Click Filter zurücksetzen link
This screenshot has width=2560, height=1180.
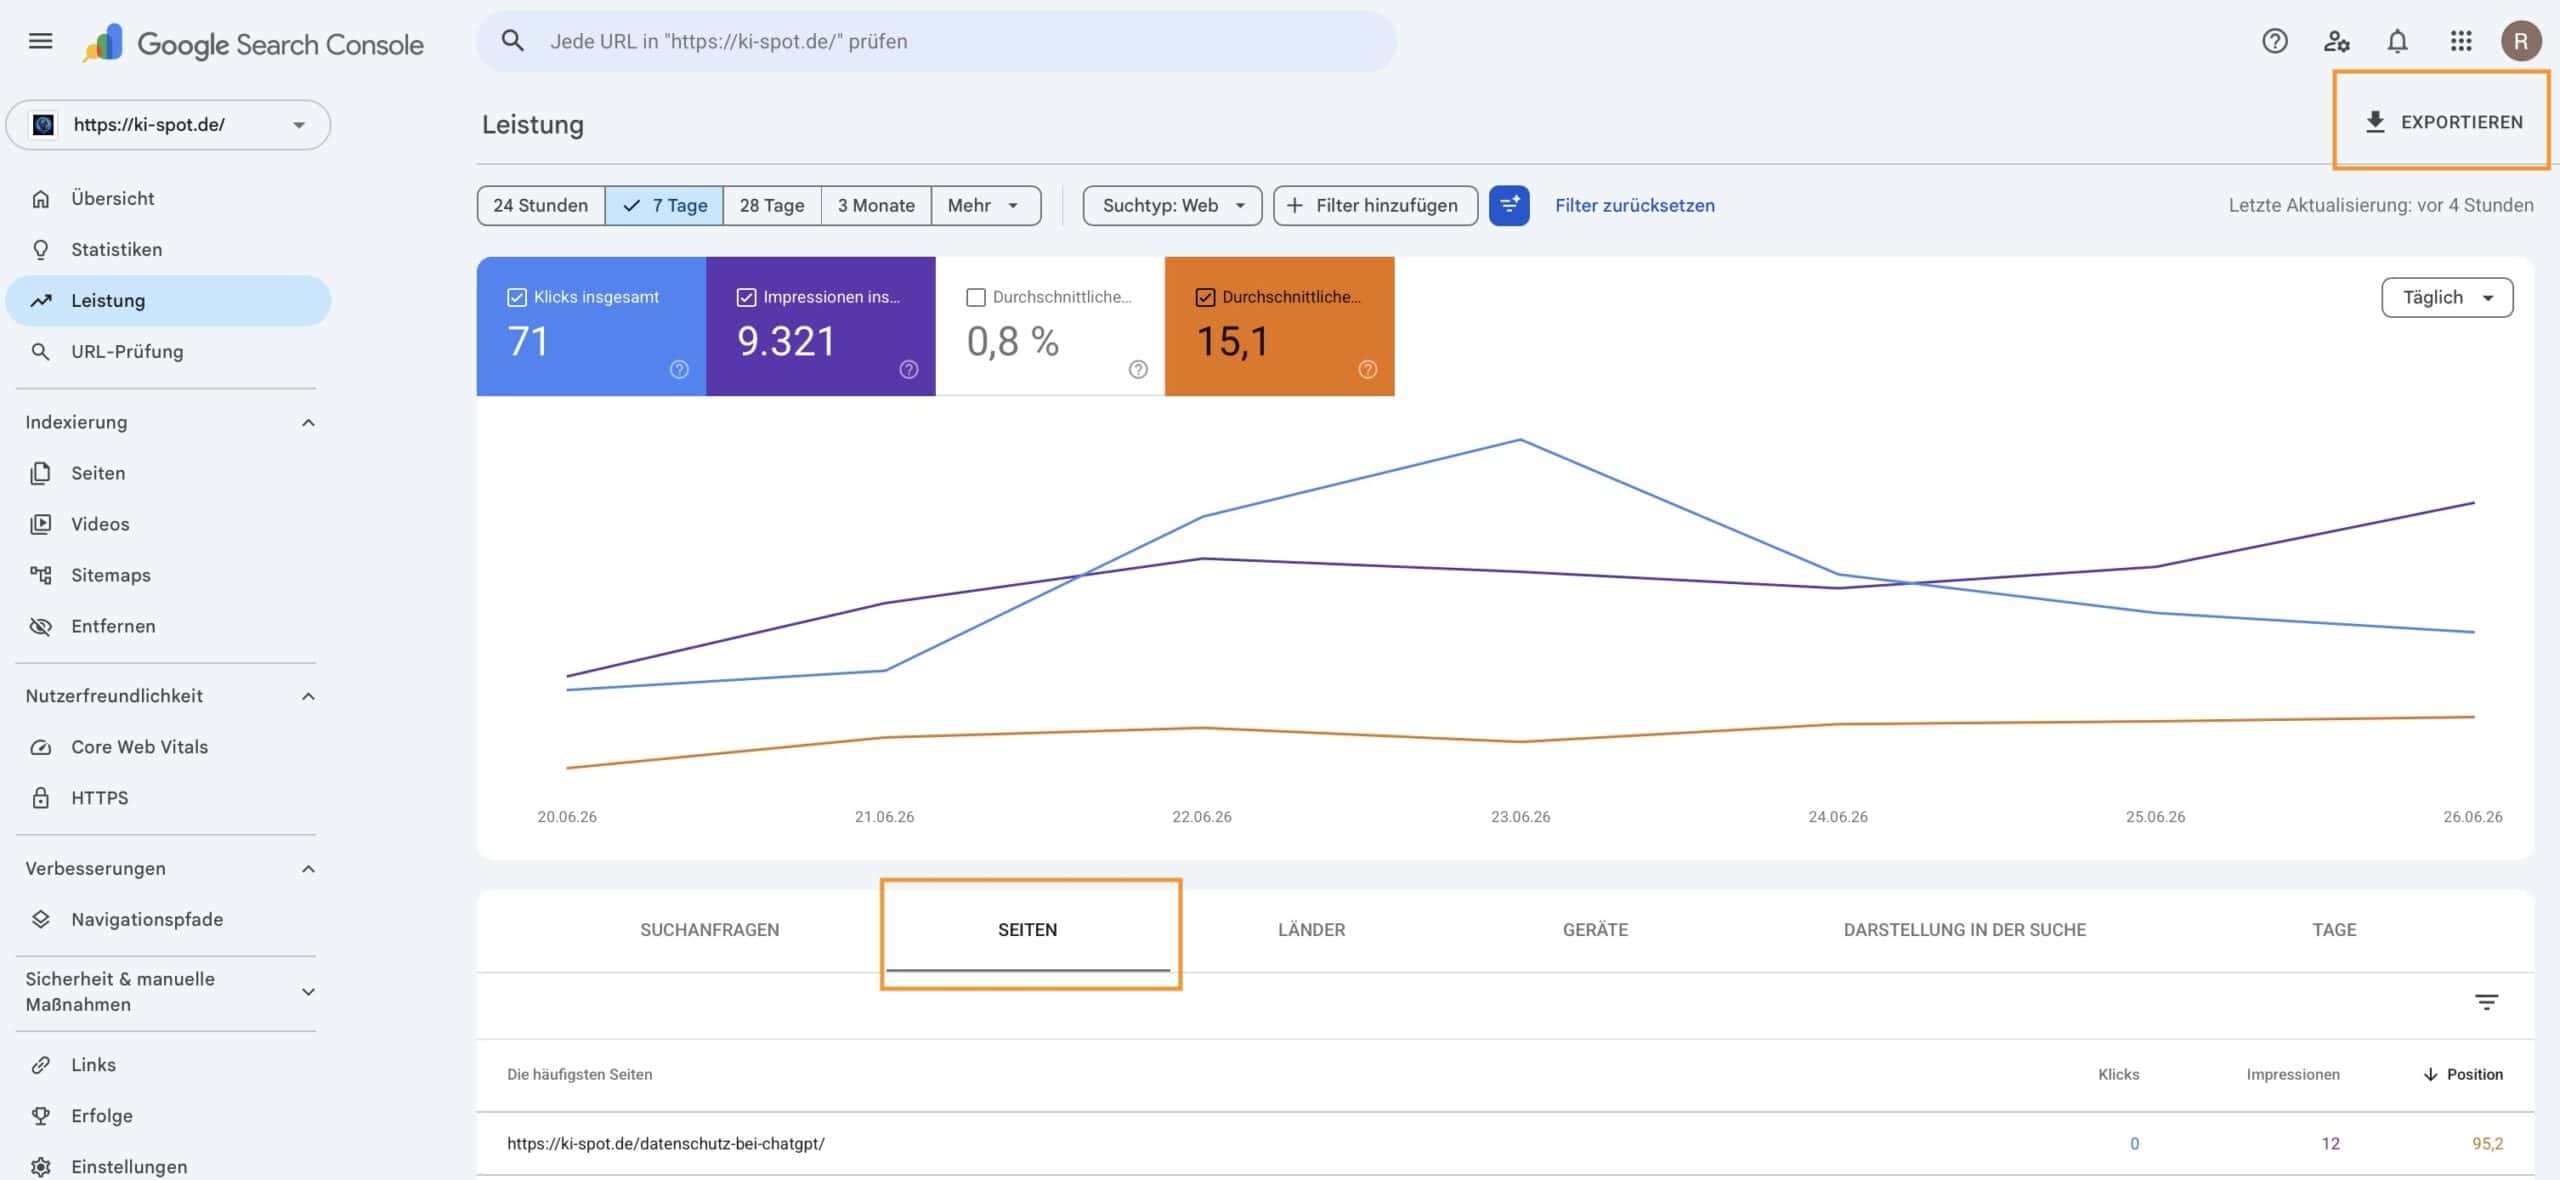click(1634, 205)
